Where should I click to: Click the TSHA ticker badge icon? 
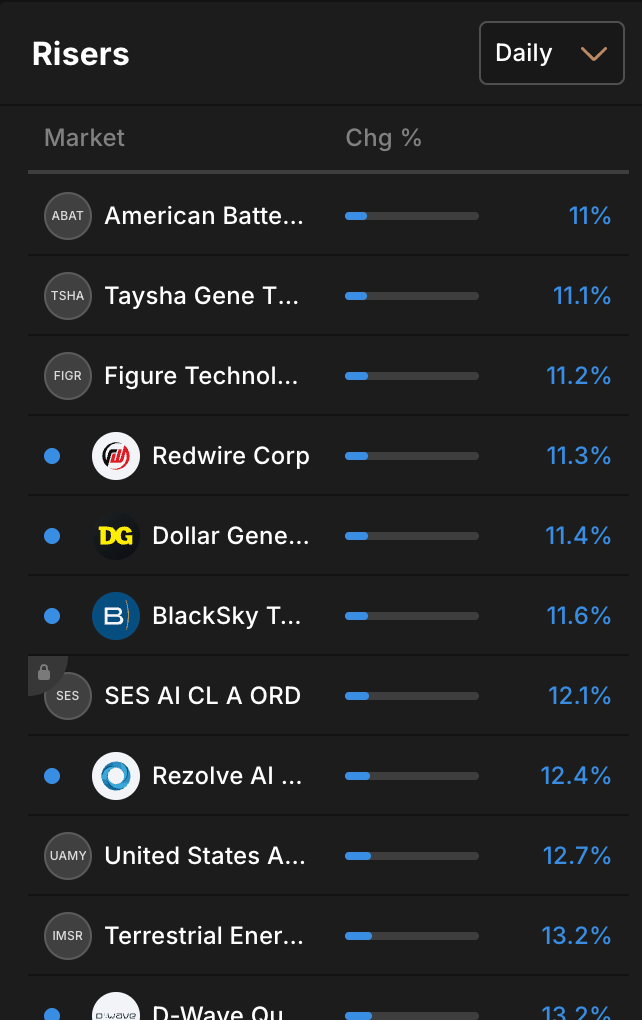pos(68,296)
